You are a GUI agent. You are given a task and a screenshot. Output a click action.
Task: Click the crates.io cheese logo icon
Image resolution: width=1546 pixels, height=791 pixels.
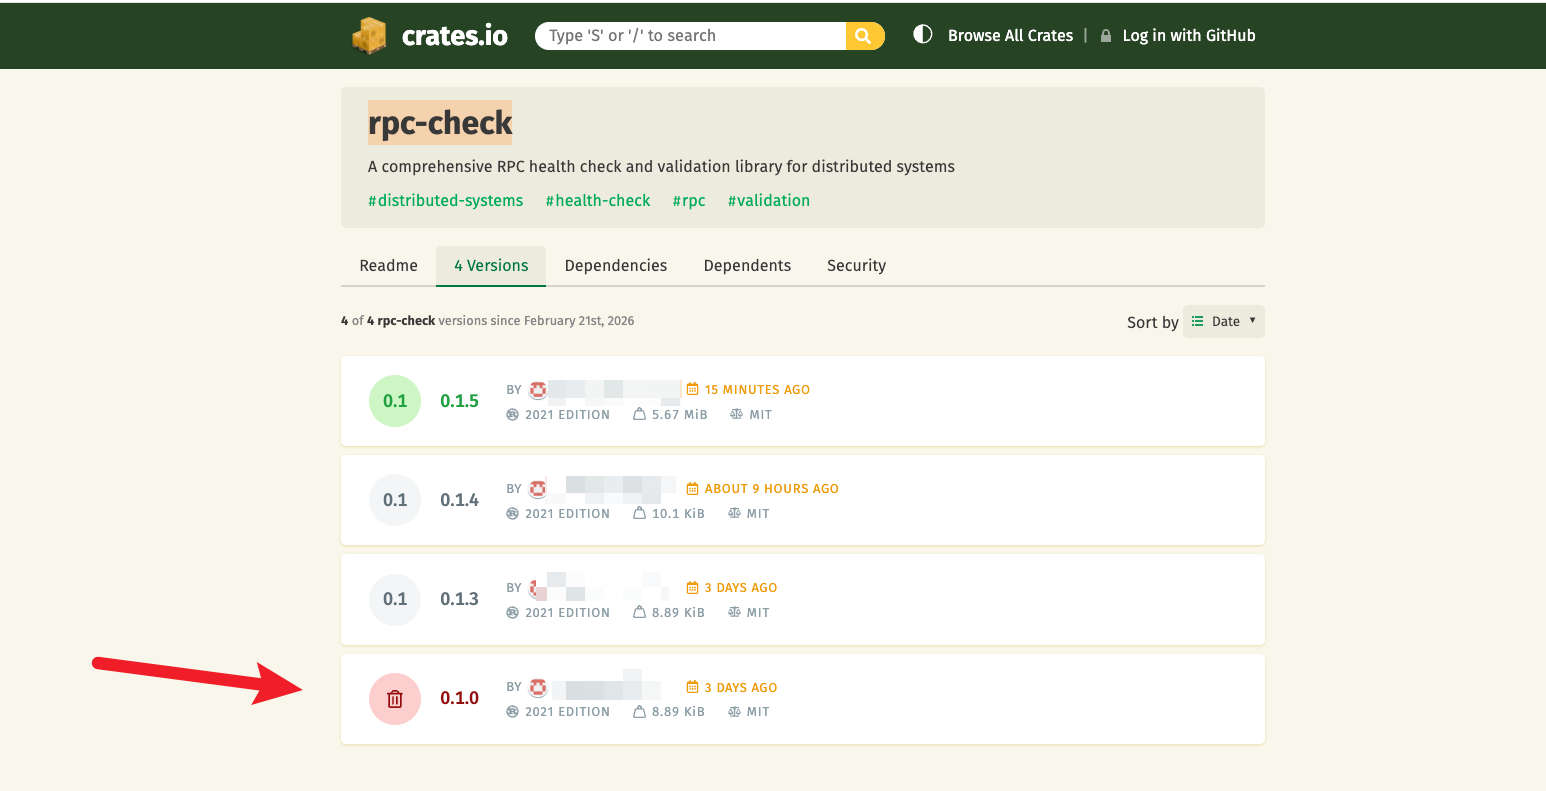pyautogui.click(x=369, y=36)
